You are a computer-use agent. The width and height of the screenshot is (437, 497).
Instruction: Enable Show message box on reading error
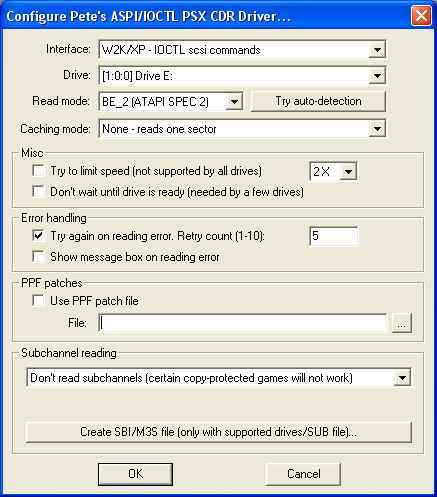click(x=38, y=257)
